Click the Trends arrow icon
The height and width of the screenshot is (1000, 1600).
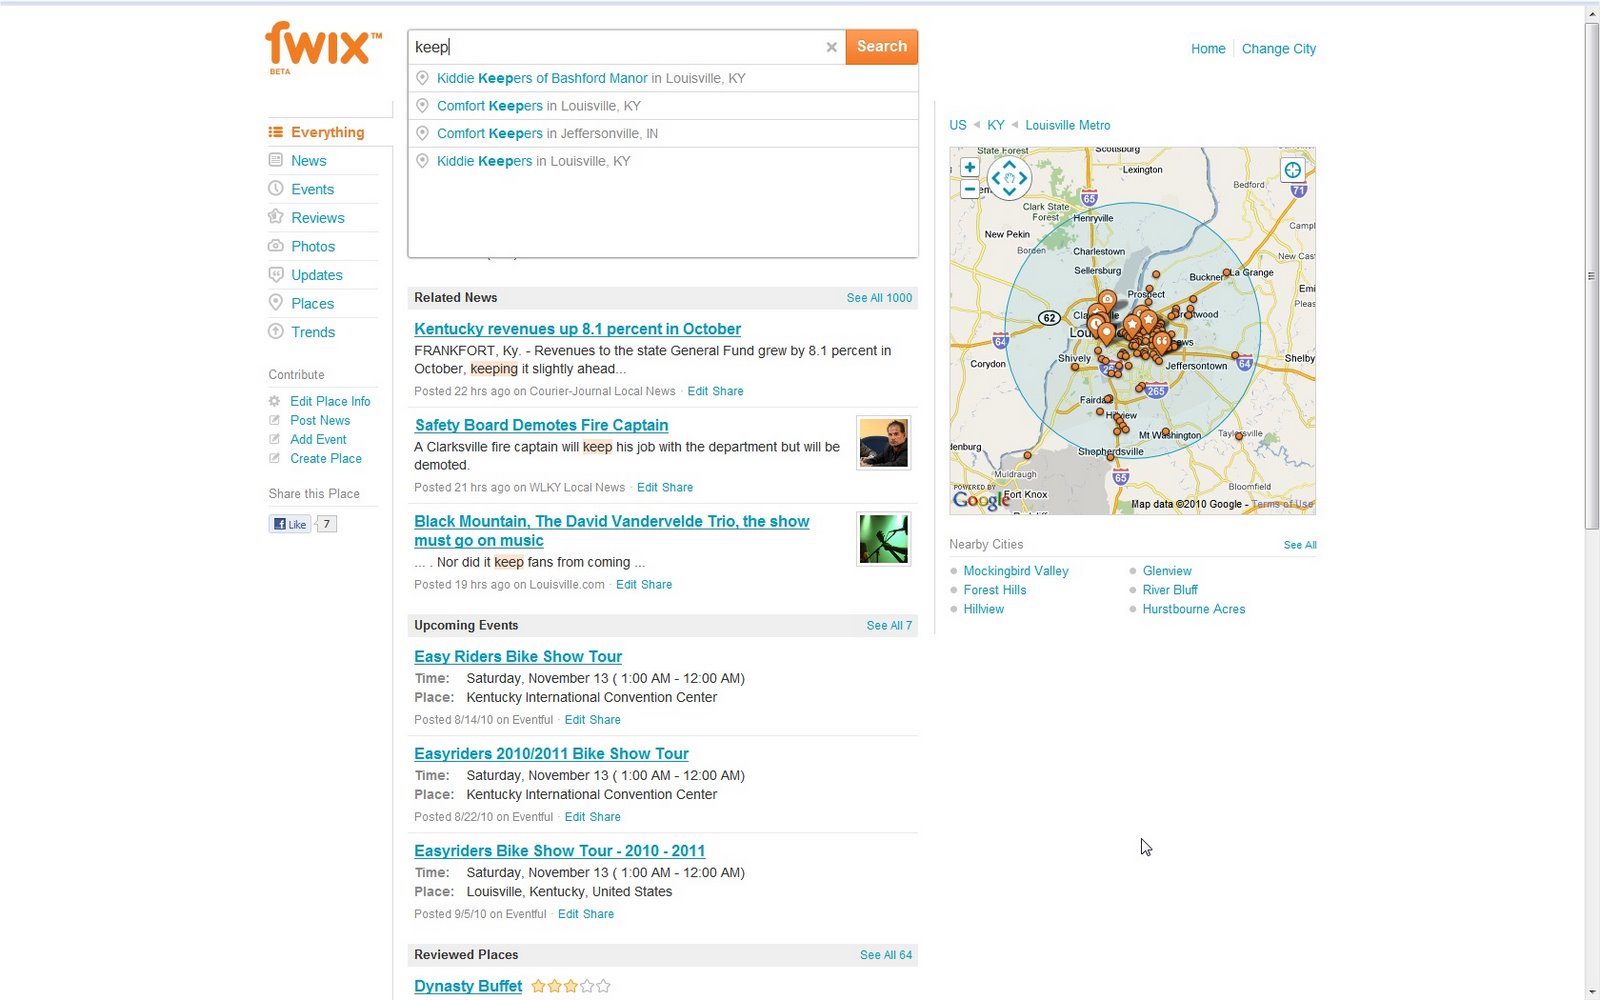(x=275, y=332)
